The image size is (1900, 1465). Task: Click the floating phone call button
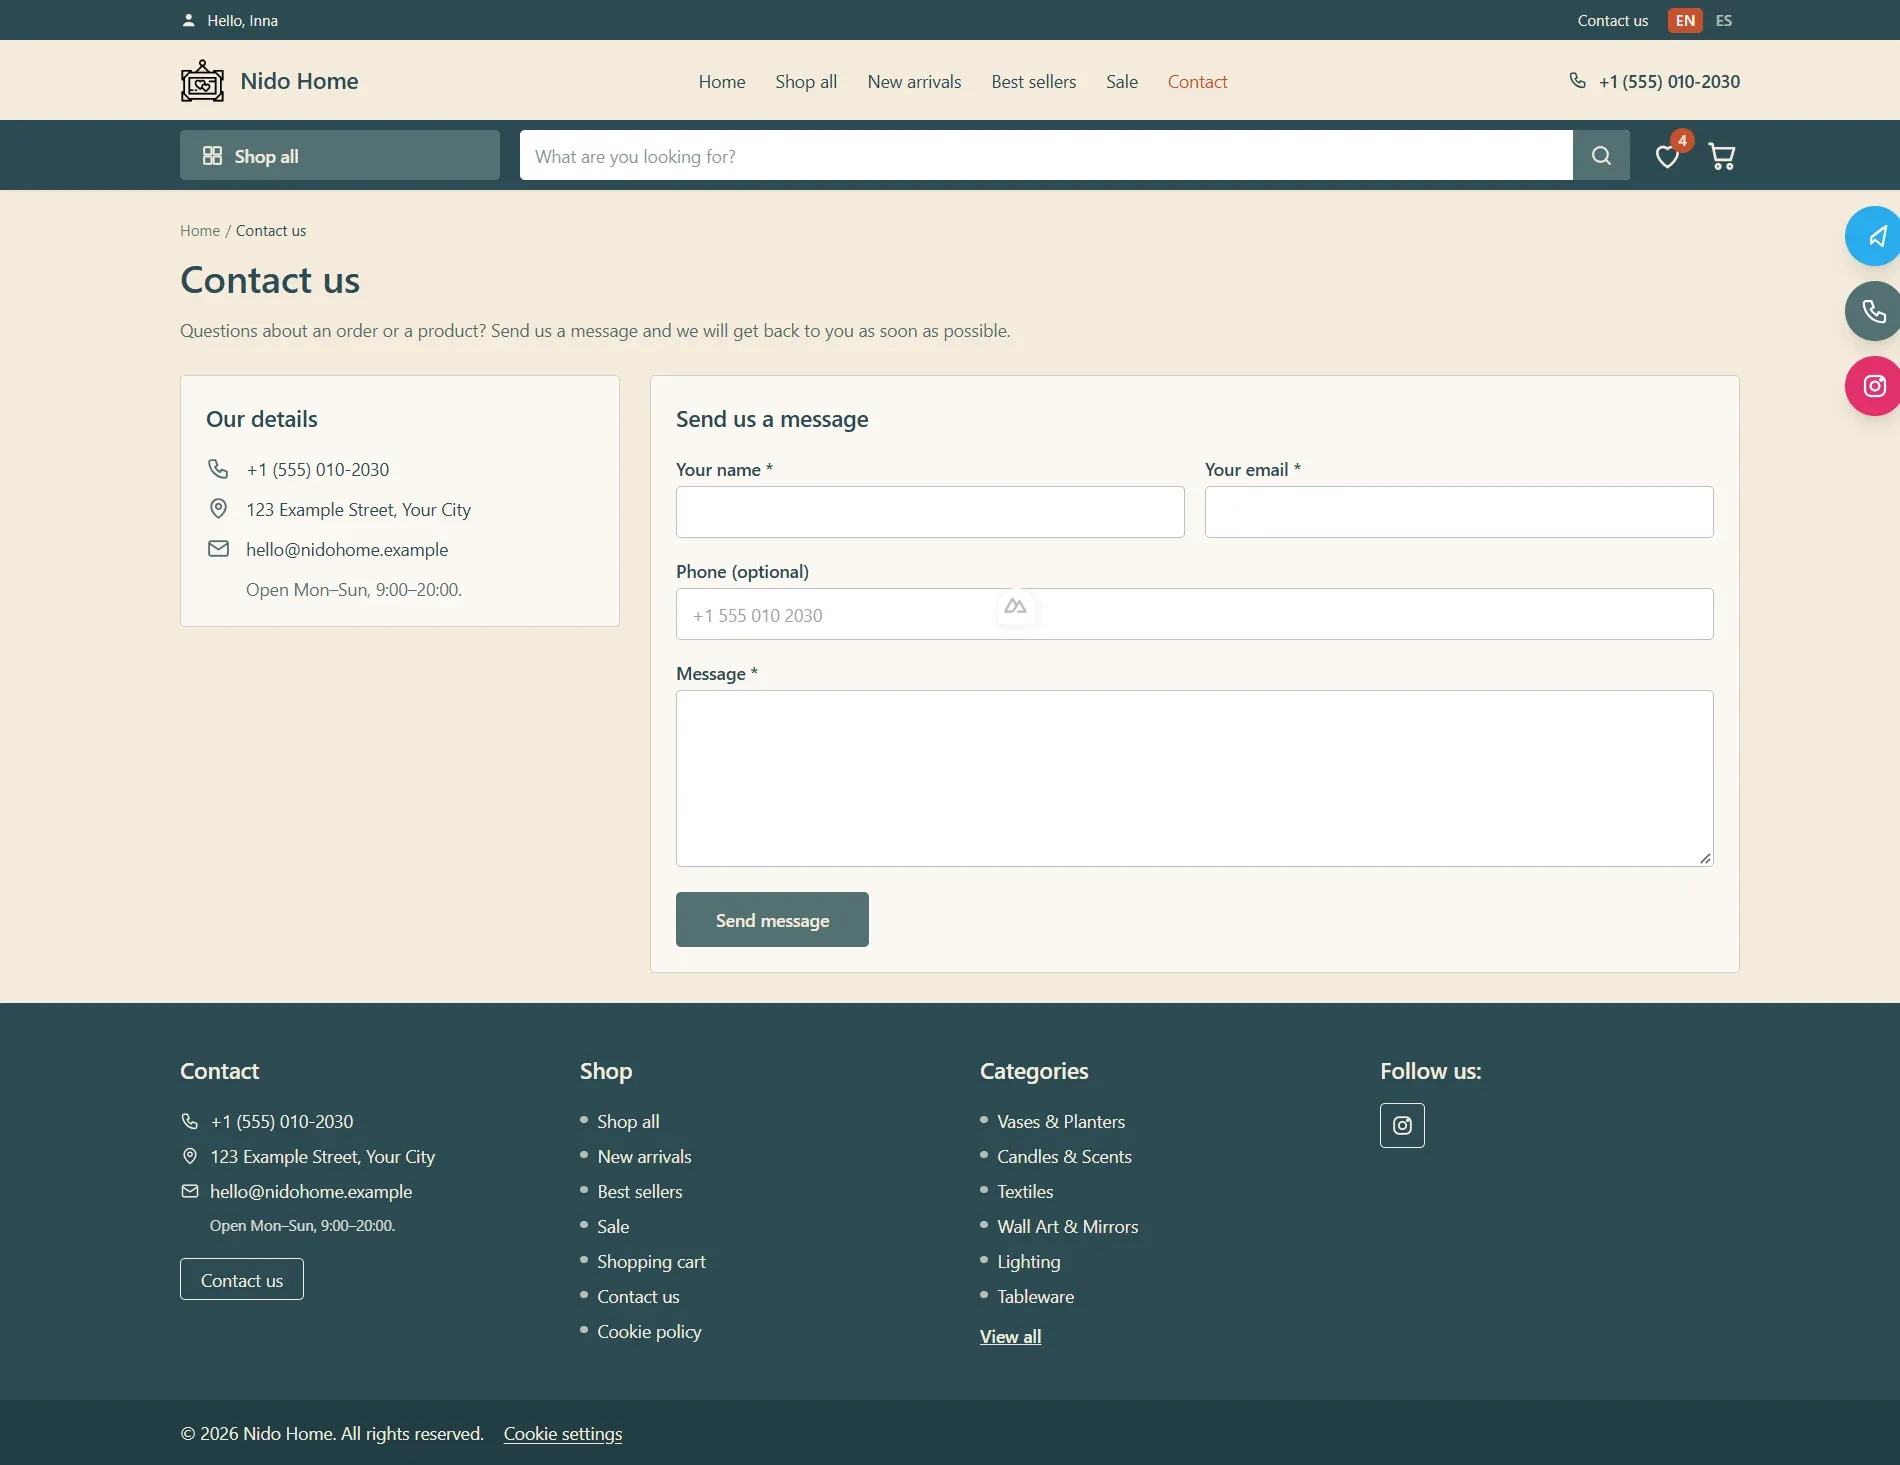(x=1873, y=311)
